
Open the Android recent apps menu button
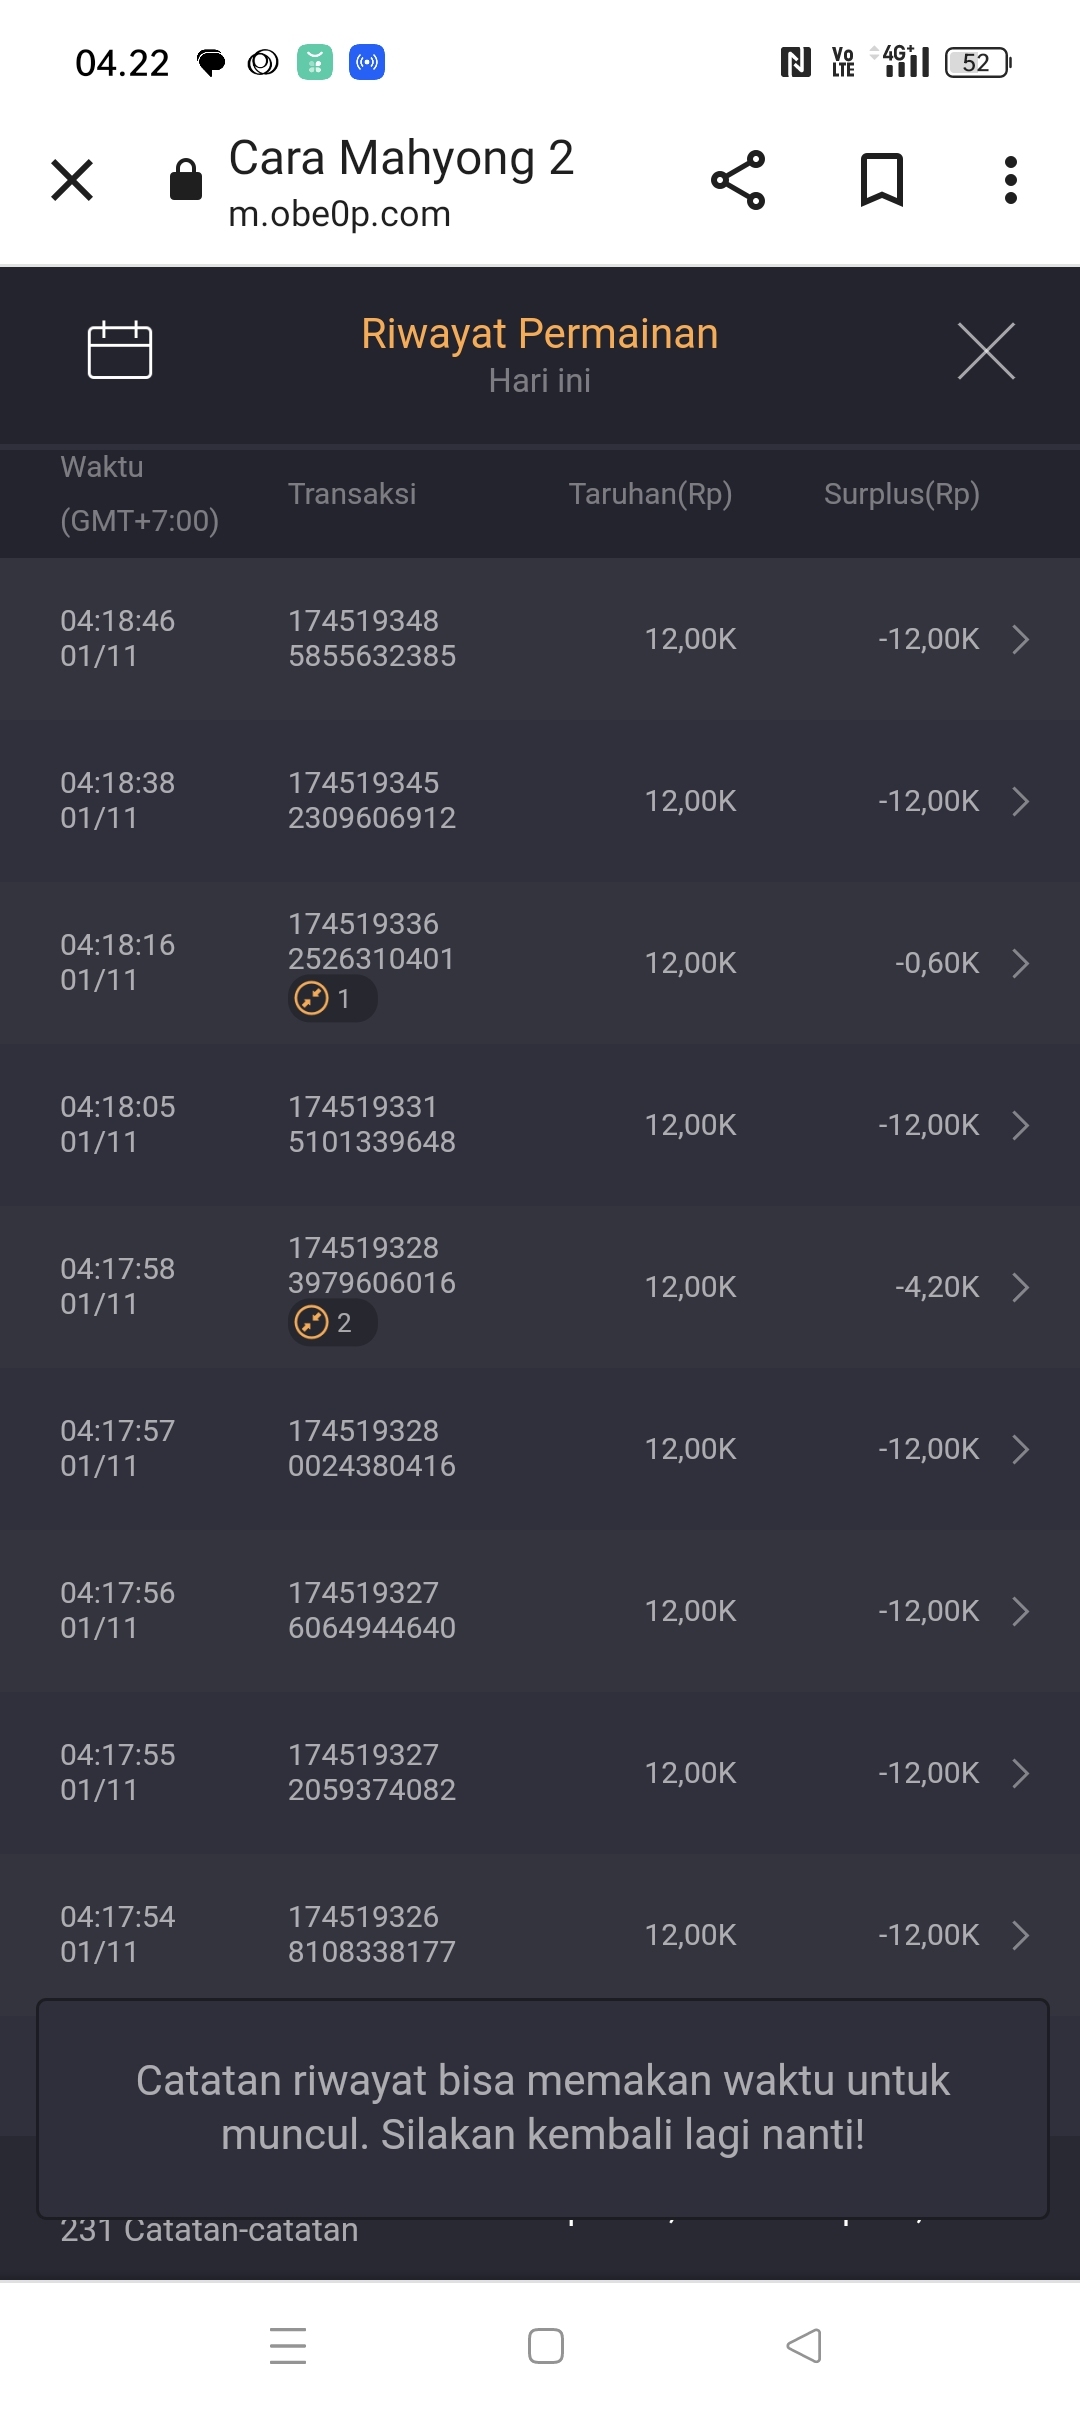click(x=288, y=2346)
